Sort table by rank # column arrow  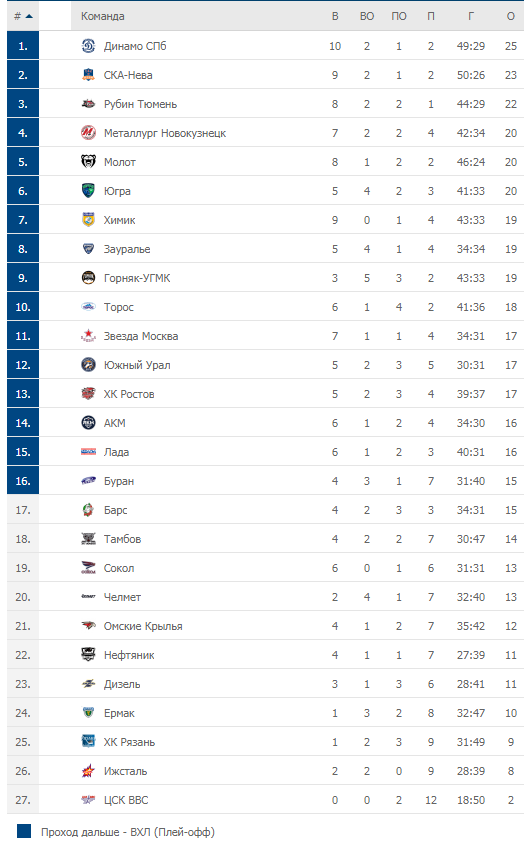point(29,16)
